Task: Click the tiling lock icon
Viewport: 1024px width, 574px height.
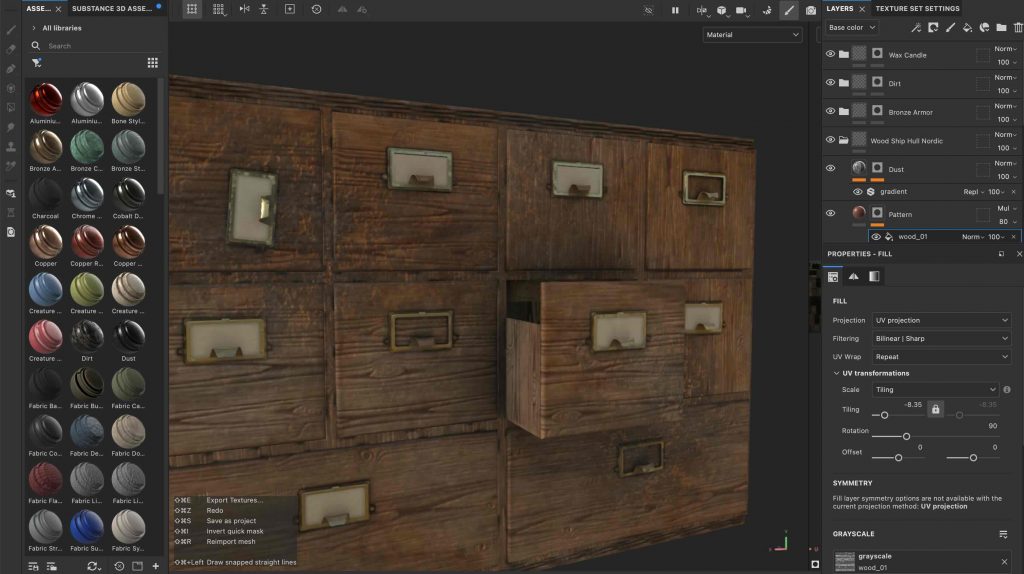Action: click(935, 409)
